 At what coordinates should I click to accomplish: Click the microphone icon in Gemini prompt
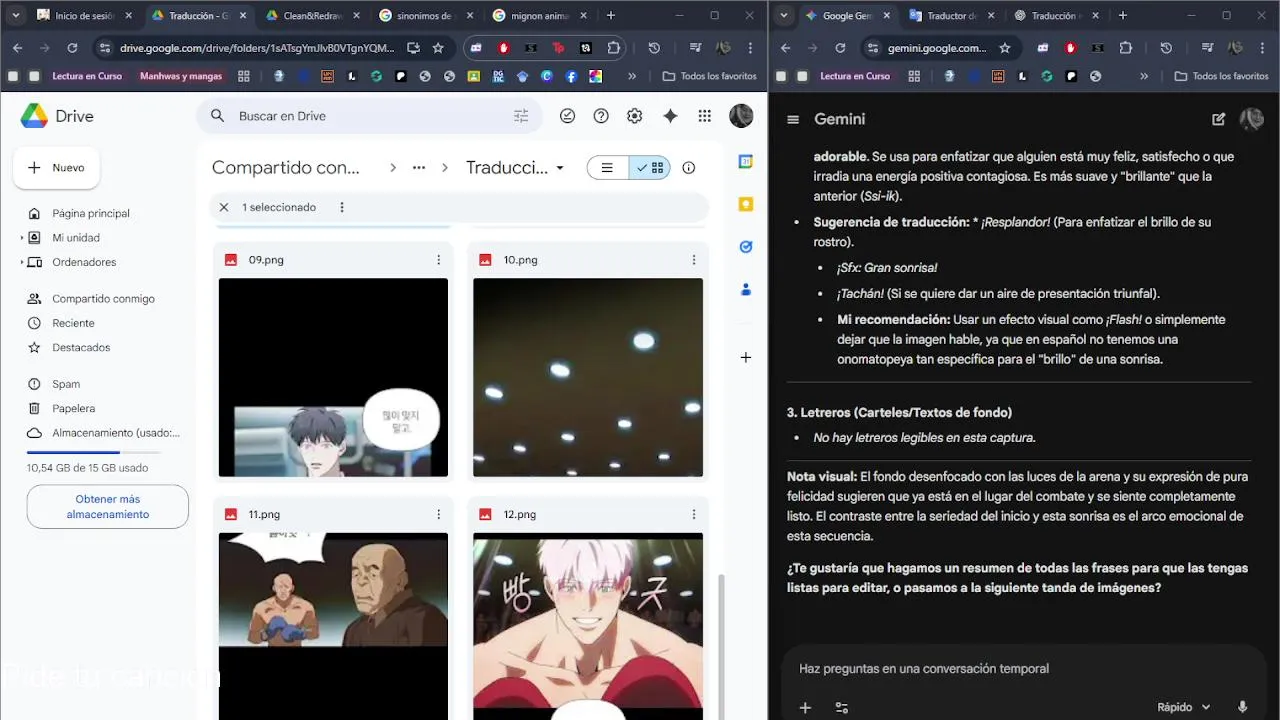click(x=1243, y=707)
